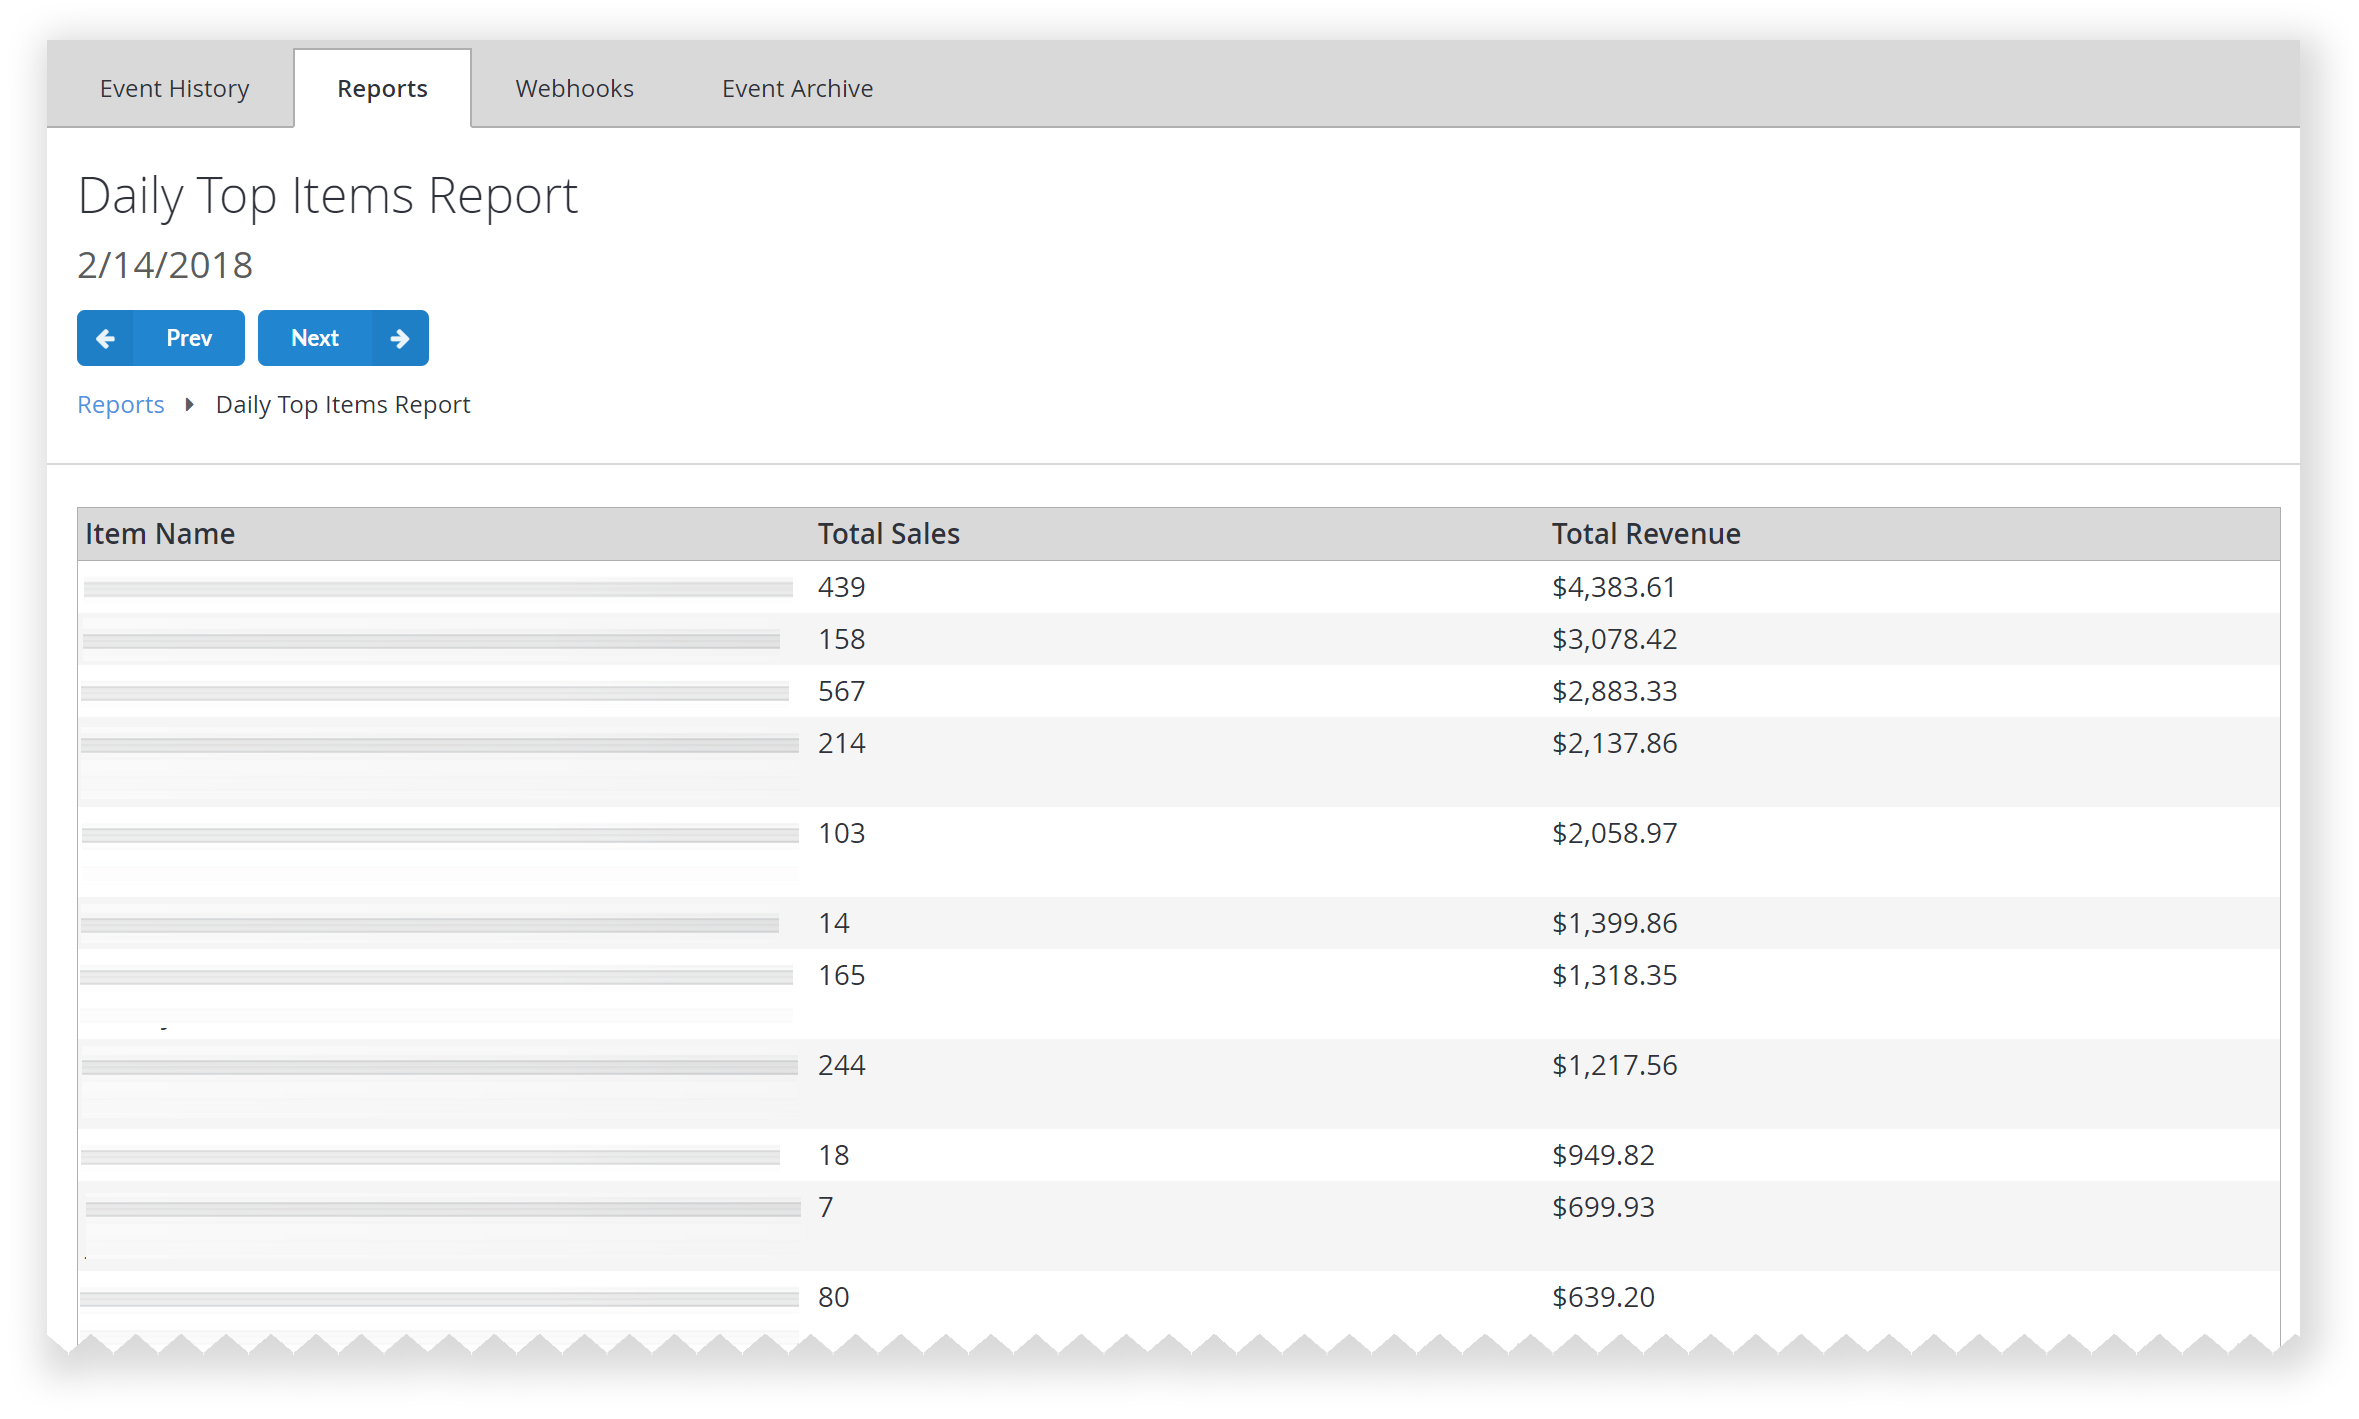Click the right arrow icon on Next
Image resolution: width=2359 pixels, height=1419 pixels.
399,337
